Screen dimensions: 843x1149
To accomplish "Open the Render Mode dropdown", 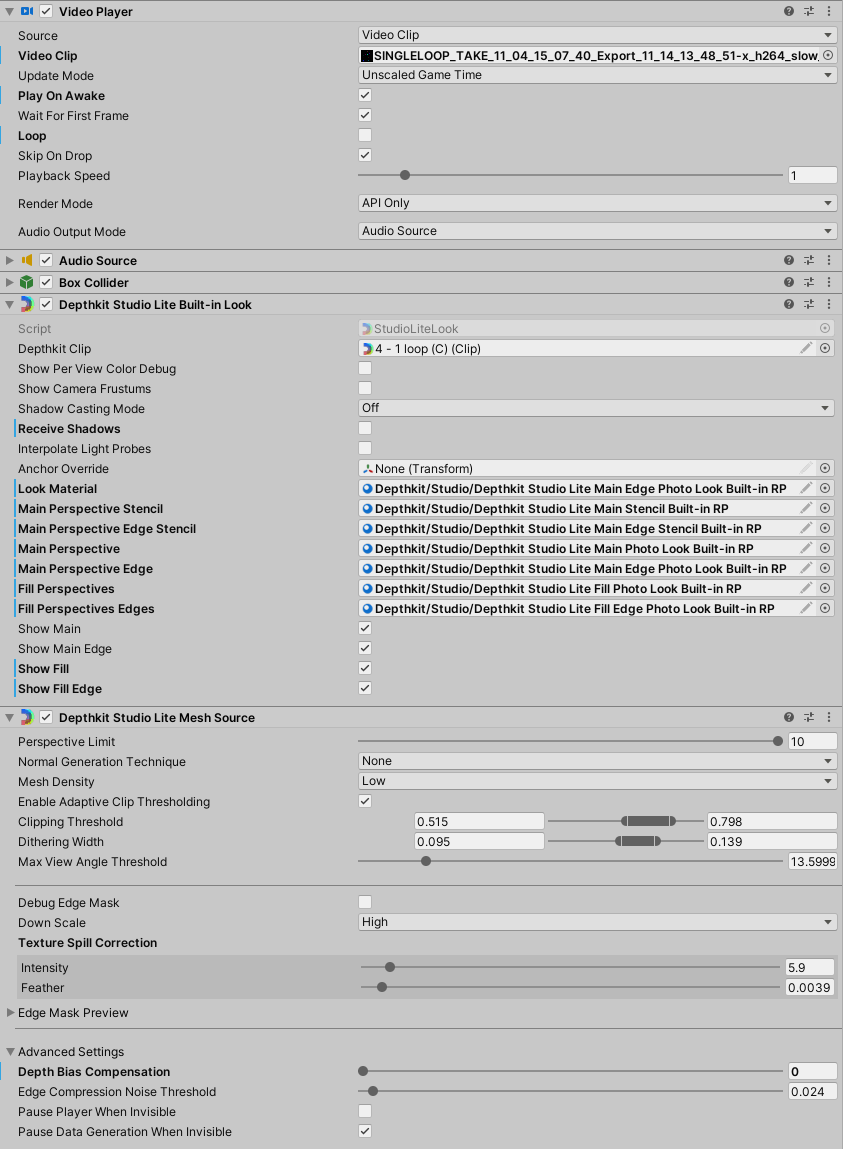I will 597,203.
